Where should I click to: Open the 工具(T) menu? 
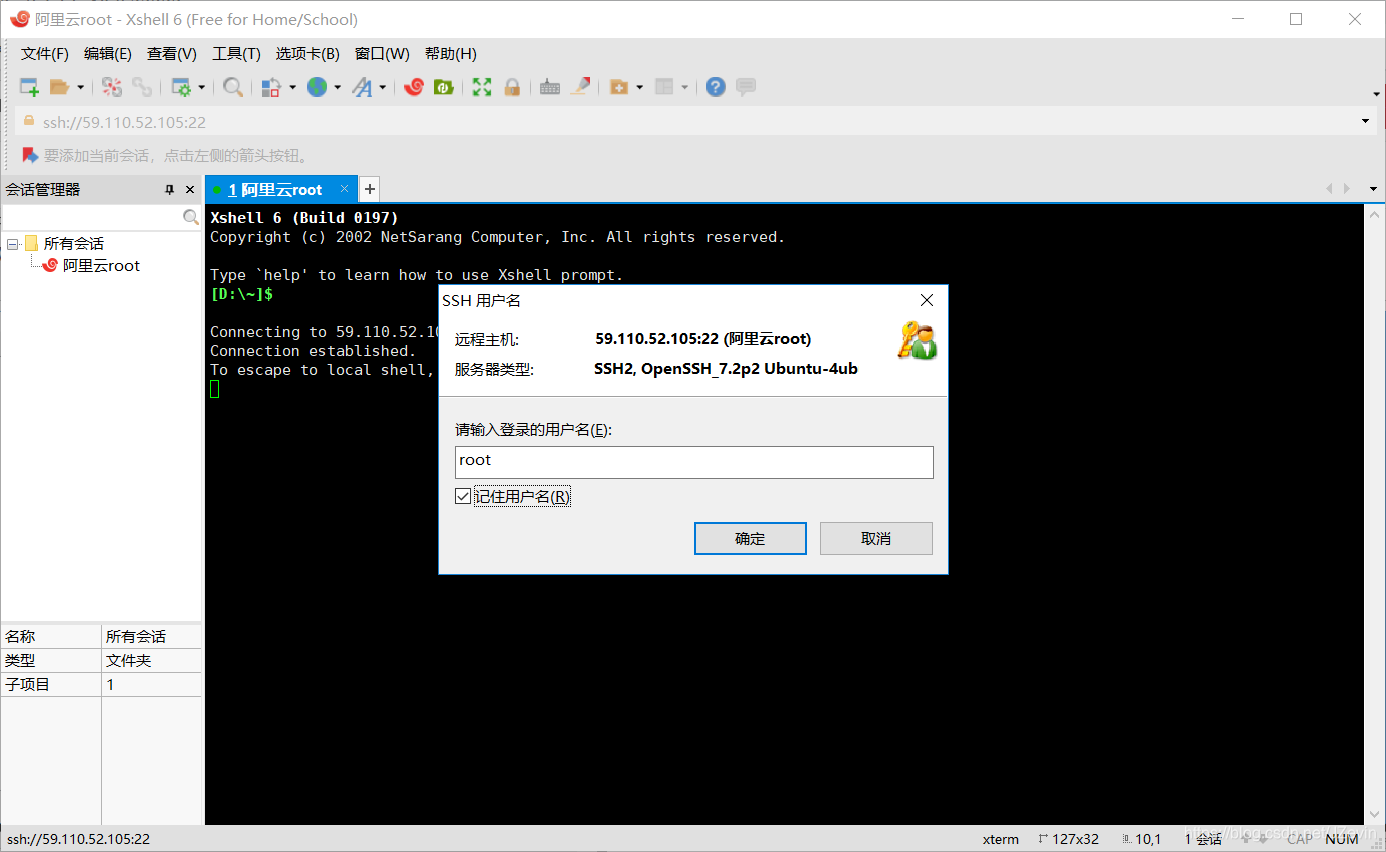(x=236, y=54)
